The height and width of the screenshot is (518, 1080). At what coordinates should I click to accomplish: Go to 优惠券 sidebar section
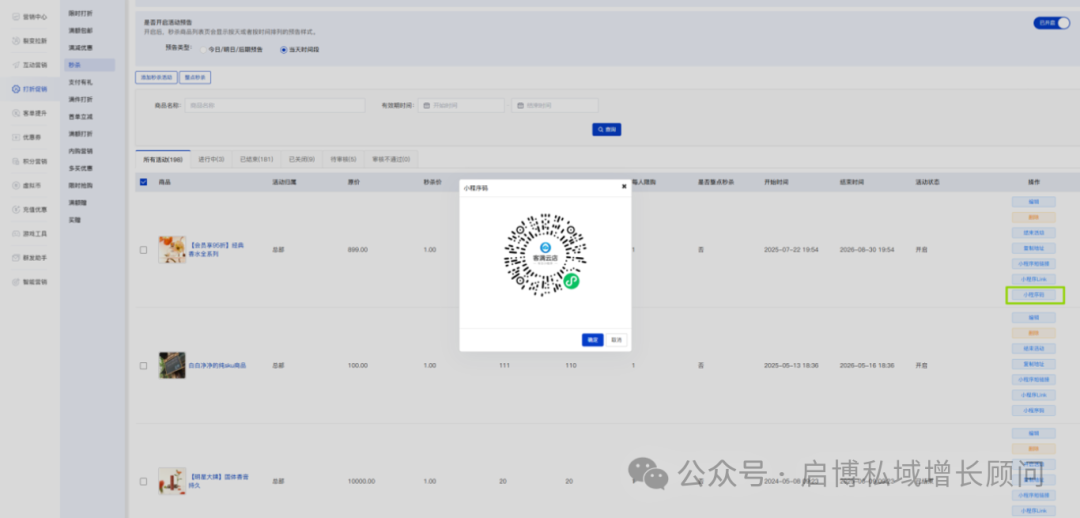pyautogui.click(x=32, y=137)
